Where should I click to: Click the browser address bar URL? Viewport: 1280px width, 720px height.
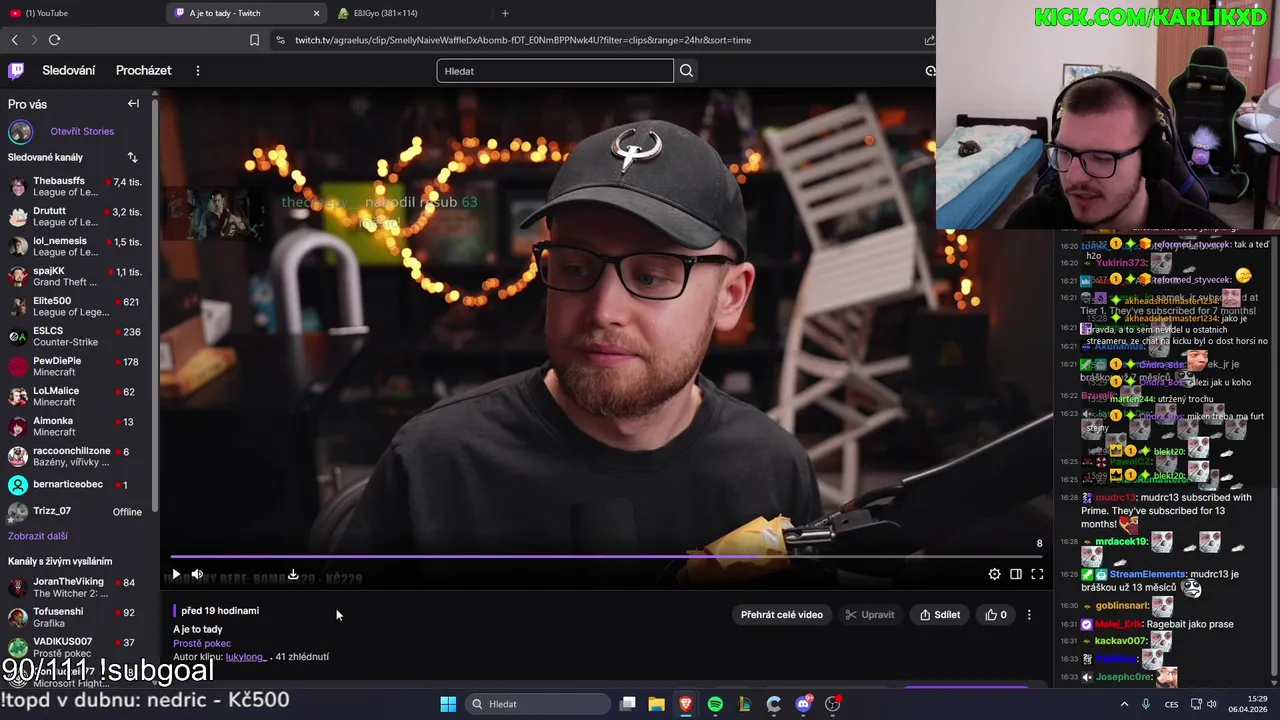523,40
